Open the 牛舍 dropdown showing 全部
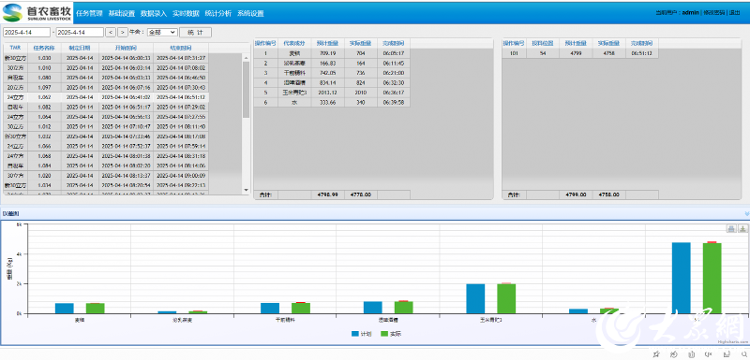The image size is (750, 360). click(x=162, y=32)
